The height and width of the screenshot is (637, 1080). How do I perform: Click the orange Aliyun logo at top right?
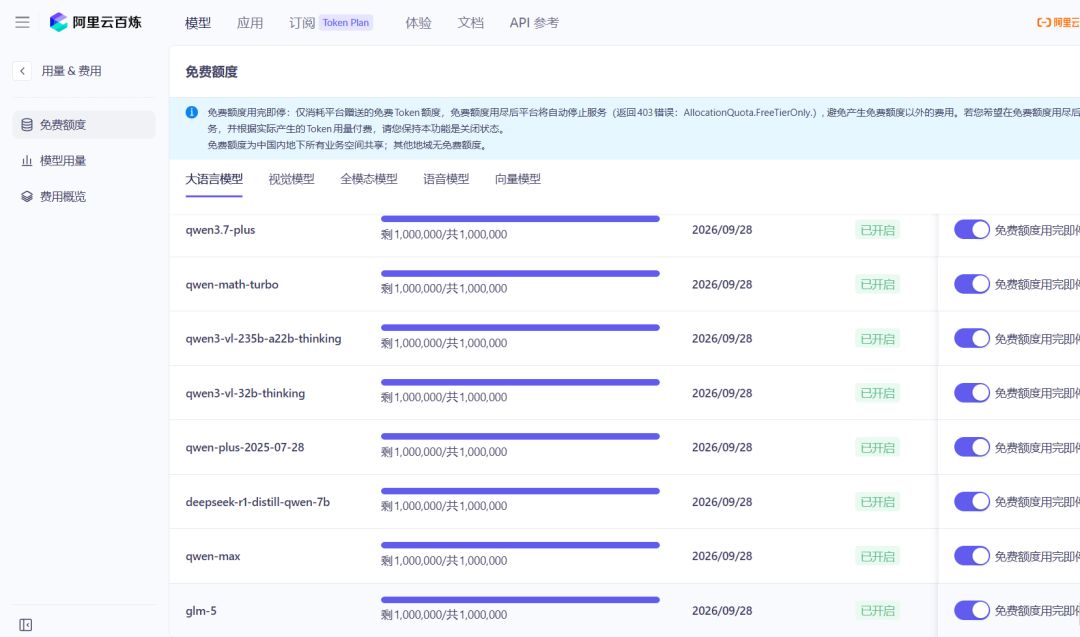tap(1058, 23)
